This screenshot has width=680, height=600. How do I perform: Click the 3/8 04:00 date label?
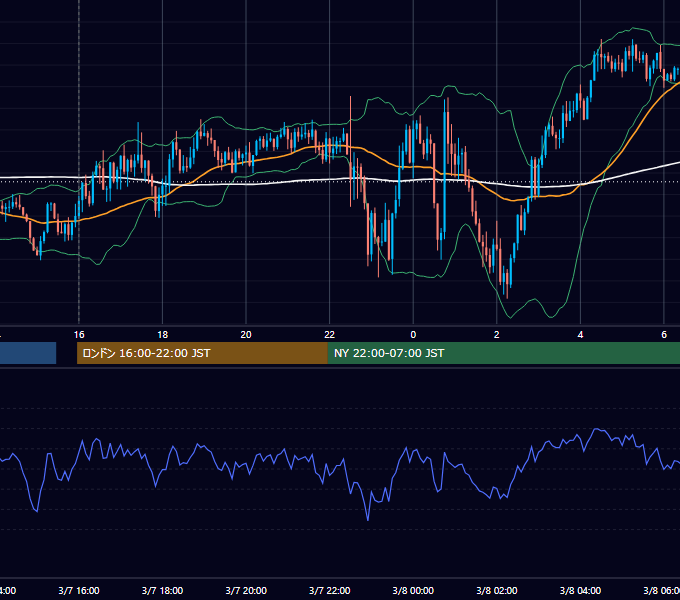pos(580,590)
